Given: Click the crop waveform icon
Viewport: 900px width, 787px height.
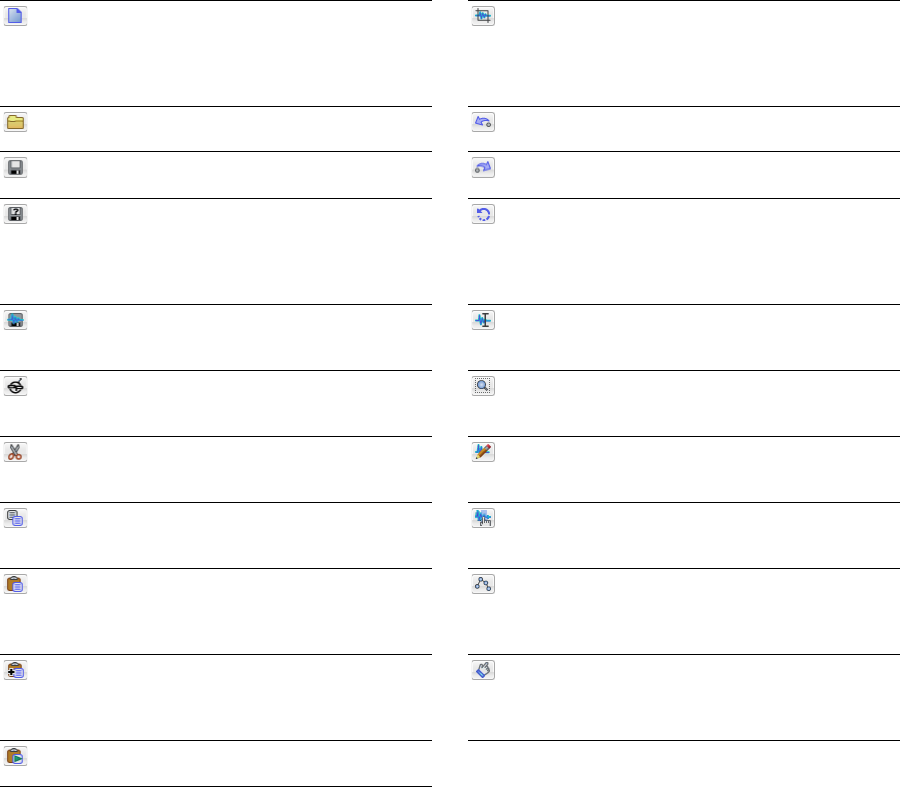Looking at the screenshot, I should [x=484, y=16].
